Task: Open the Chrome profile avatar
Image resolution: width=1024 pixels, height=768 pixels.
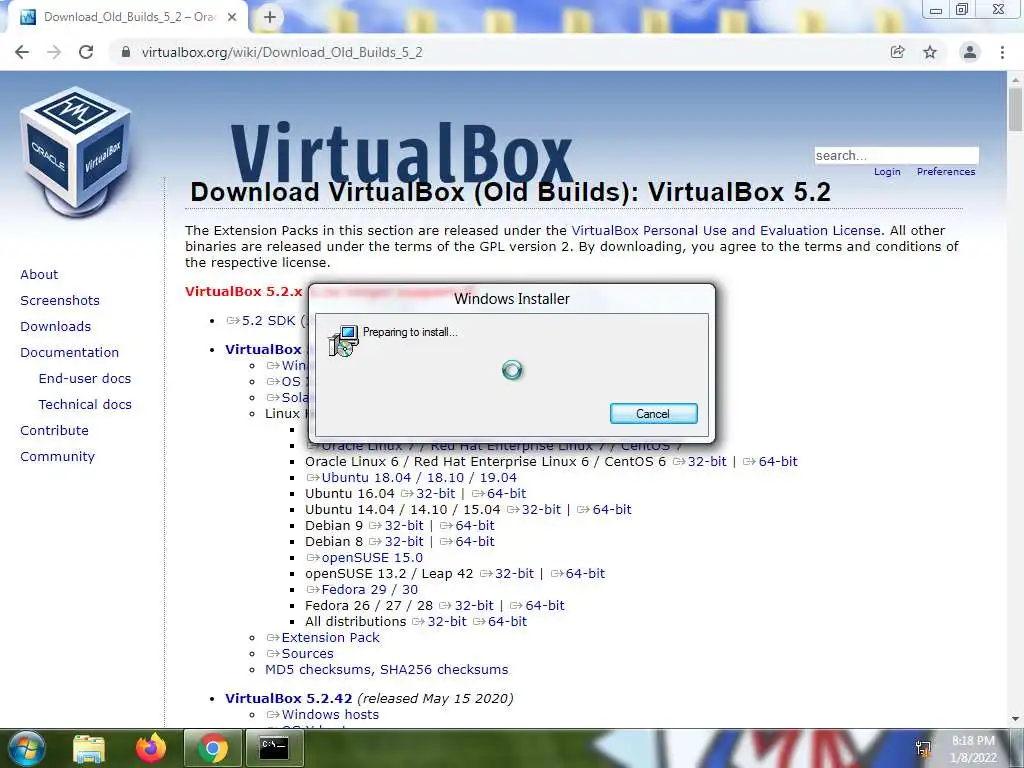Action: (970, 52)
